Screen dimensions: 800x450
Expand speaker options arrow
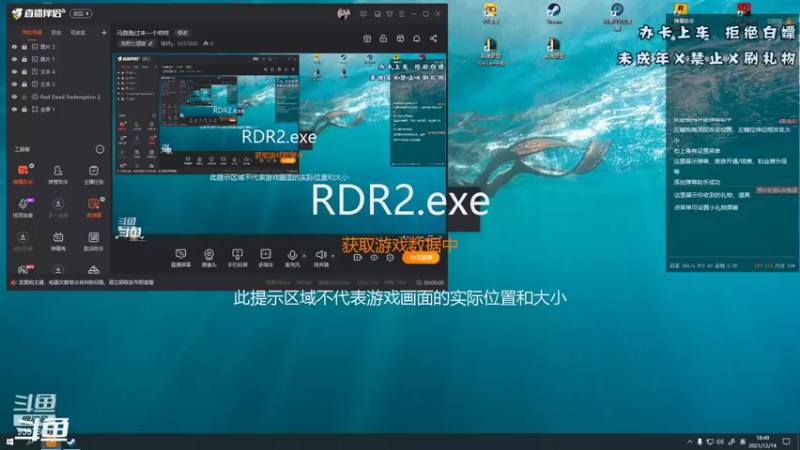click(333, 256)
